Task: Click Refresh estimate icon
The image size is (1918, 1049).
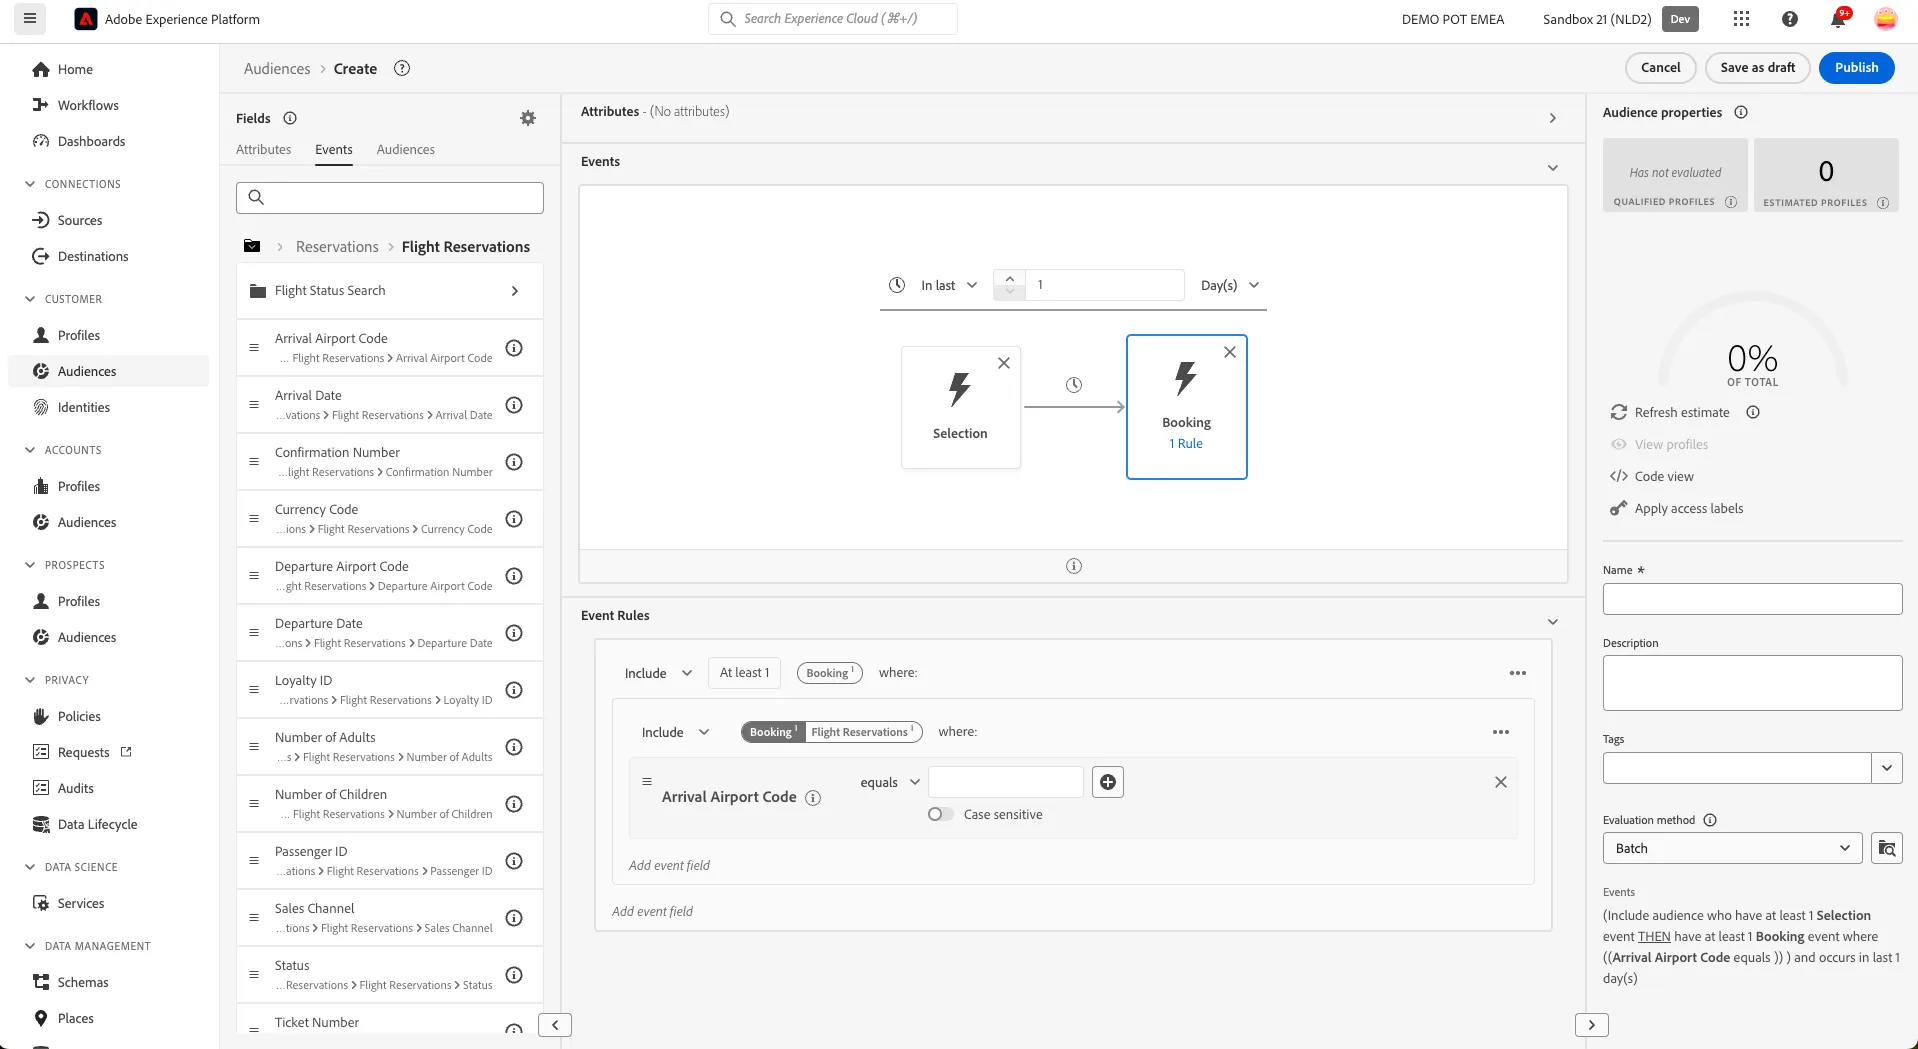Action: (1618, 412)
